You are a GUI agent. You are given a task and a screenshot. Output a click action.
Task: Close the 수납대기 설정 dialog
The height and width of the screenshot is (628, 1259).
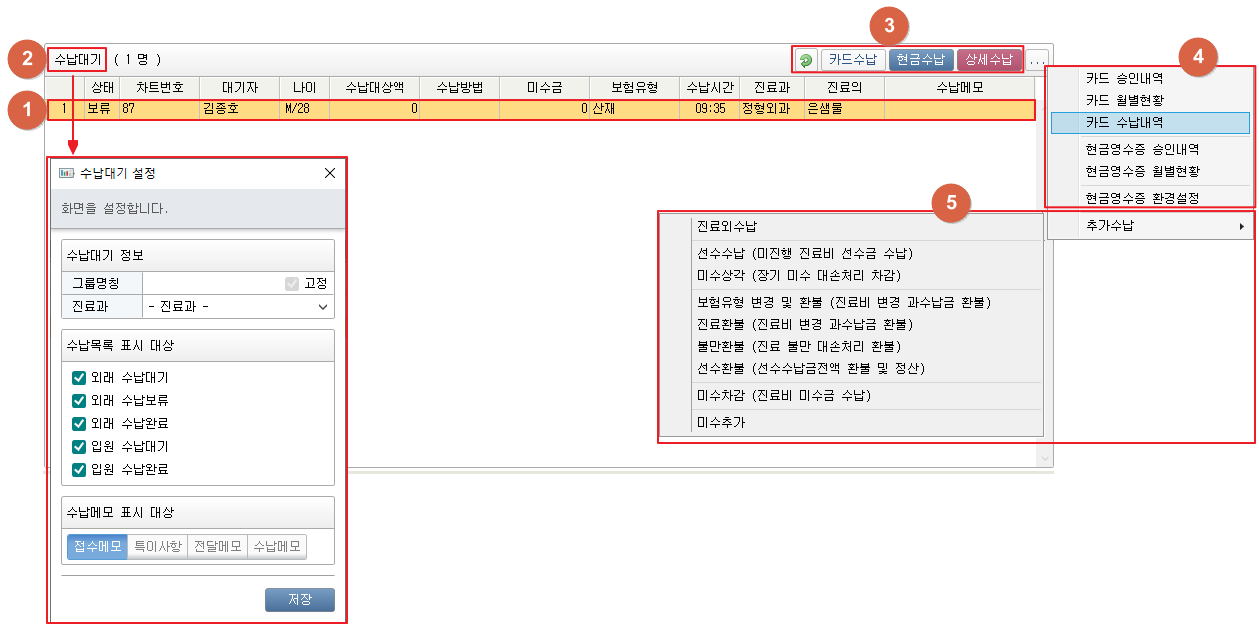pos(330,173)
